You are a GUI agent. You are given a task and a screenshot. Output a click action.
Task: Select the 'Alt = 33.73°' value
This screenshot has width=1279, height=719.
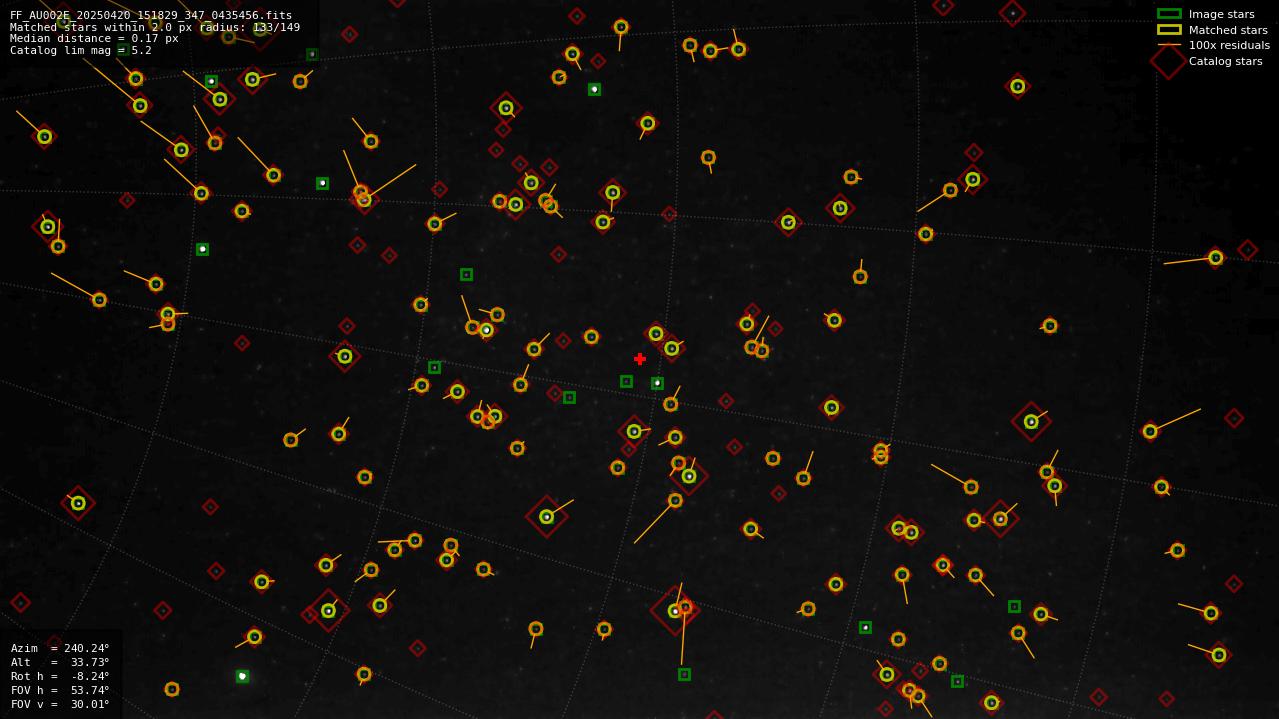point(60,662)
